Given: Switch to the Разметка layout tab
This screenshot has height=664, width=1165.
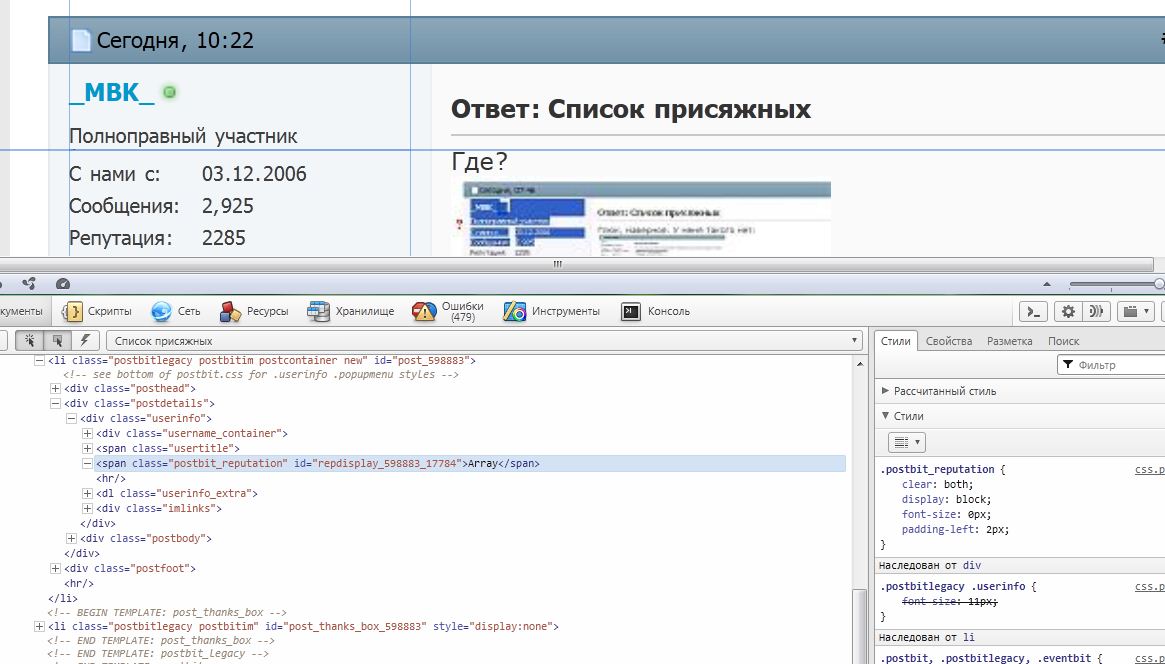Looking at the screenshot, I should pos(1010,341).
